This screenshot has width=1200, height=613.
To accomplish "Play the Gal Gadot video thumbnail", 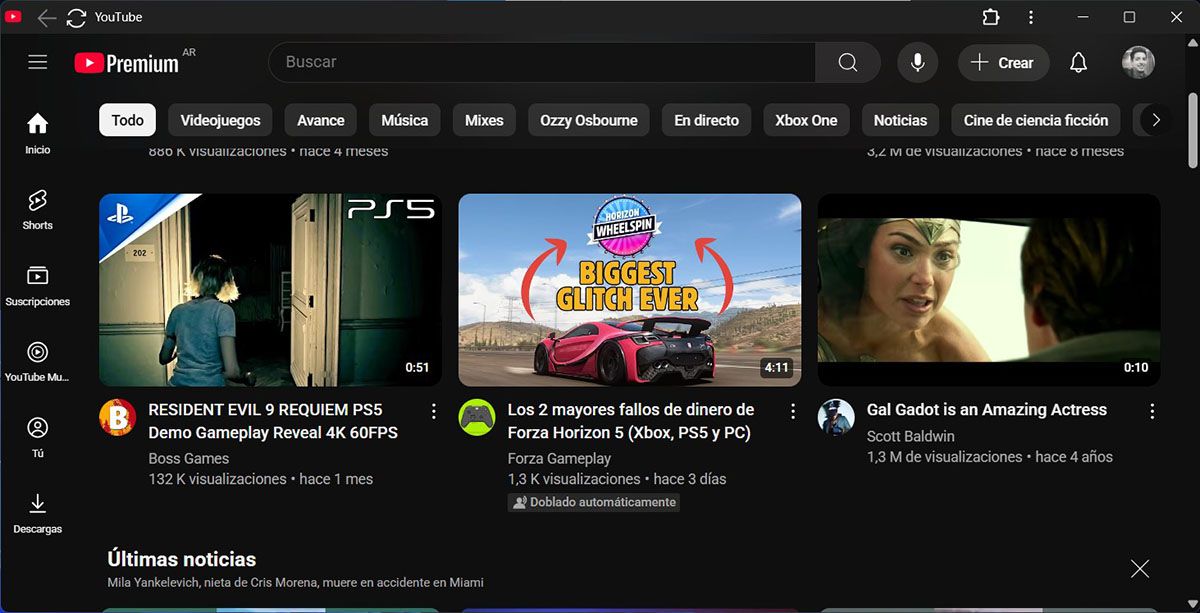I will (989, 290).
